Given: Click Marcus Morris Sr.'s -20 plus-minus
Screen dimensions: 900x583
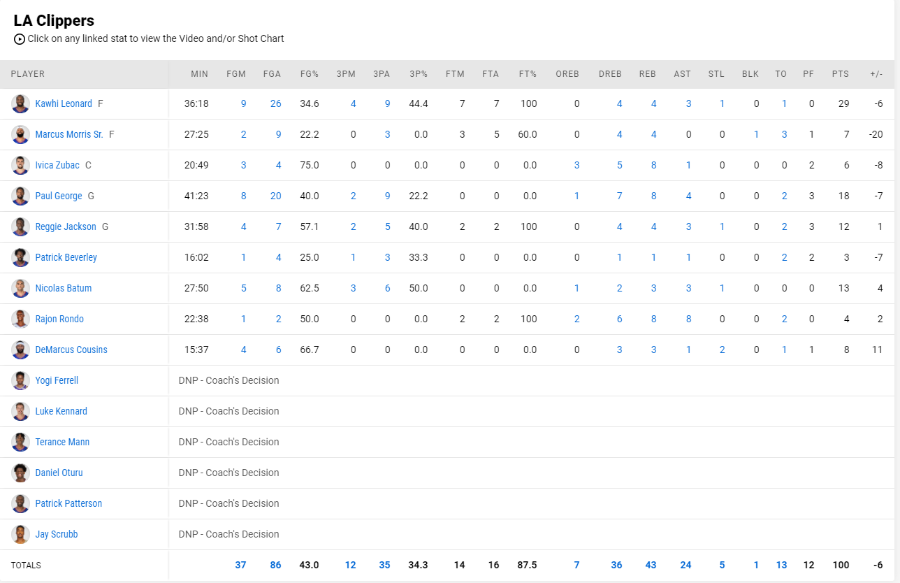Looking at the screenshot, I should (x=875, y=134).
